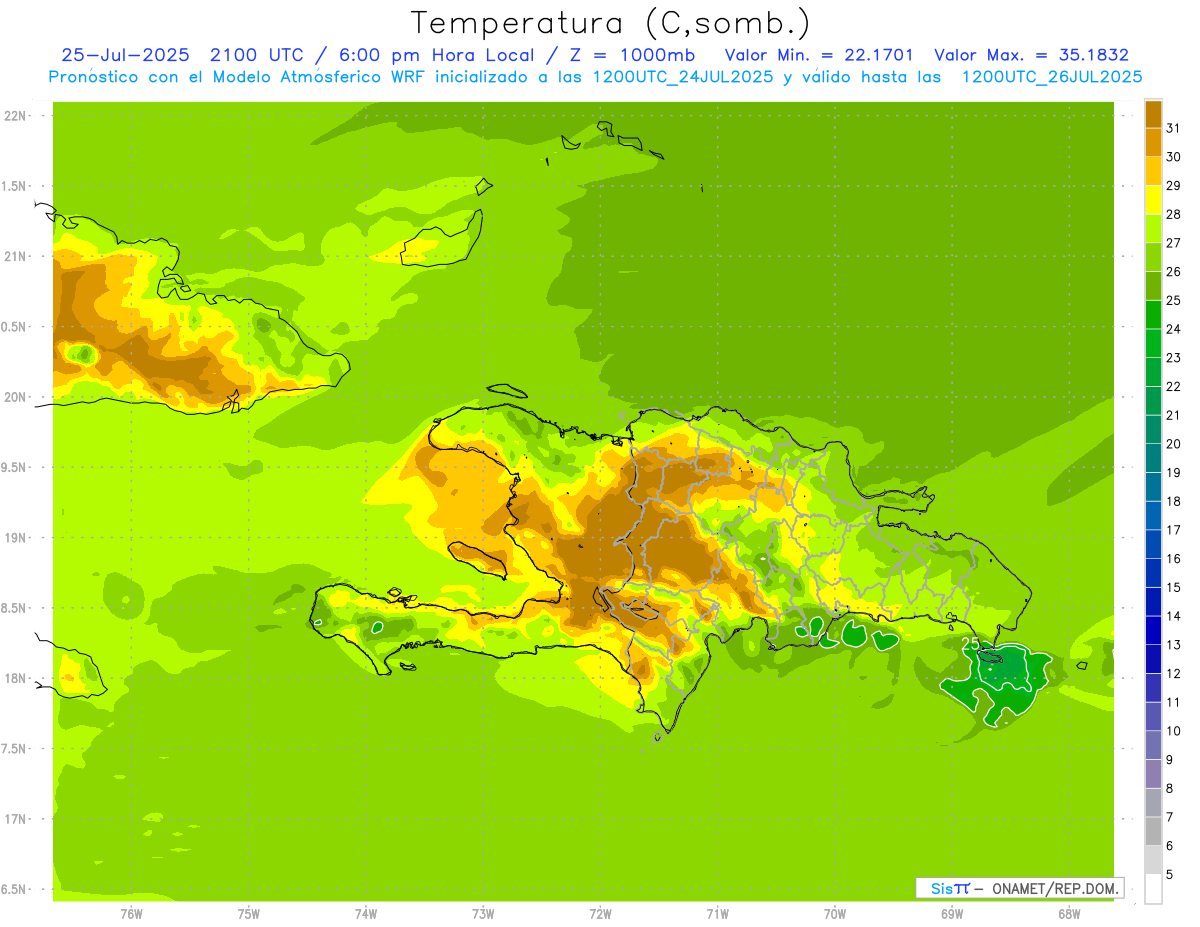Click the latitude label "19N"

tap(16, 537)
